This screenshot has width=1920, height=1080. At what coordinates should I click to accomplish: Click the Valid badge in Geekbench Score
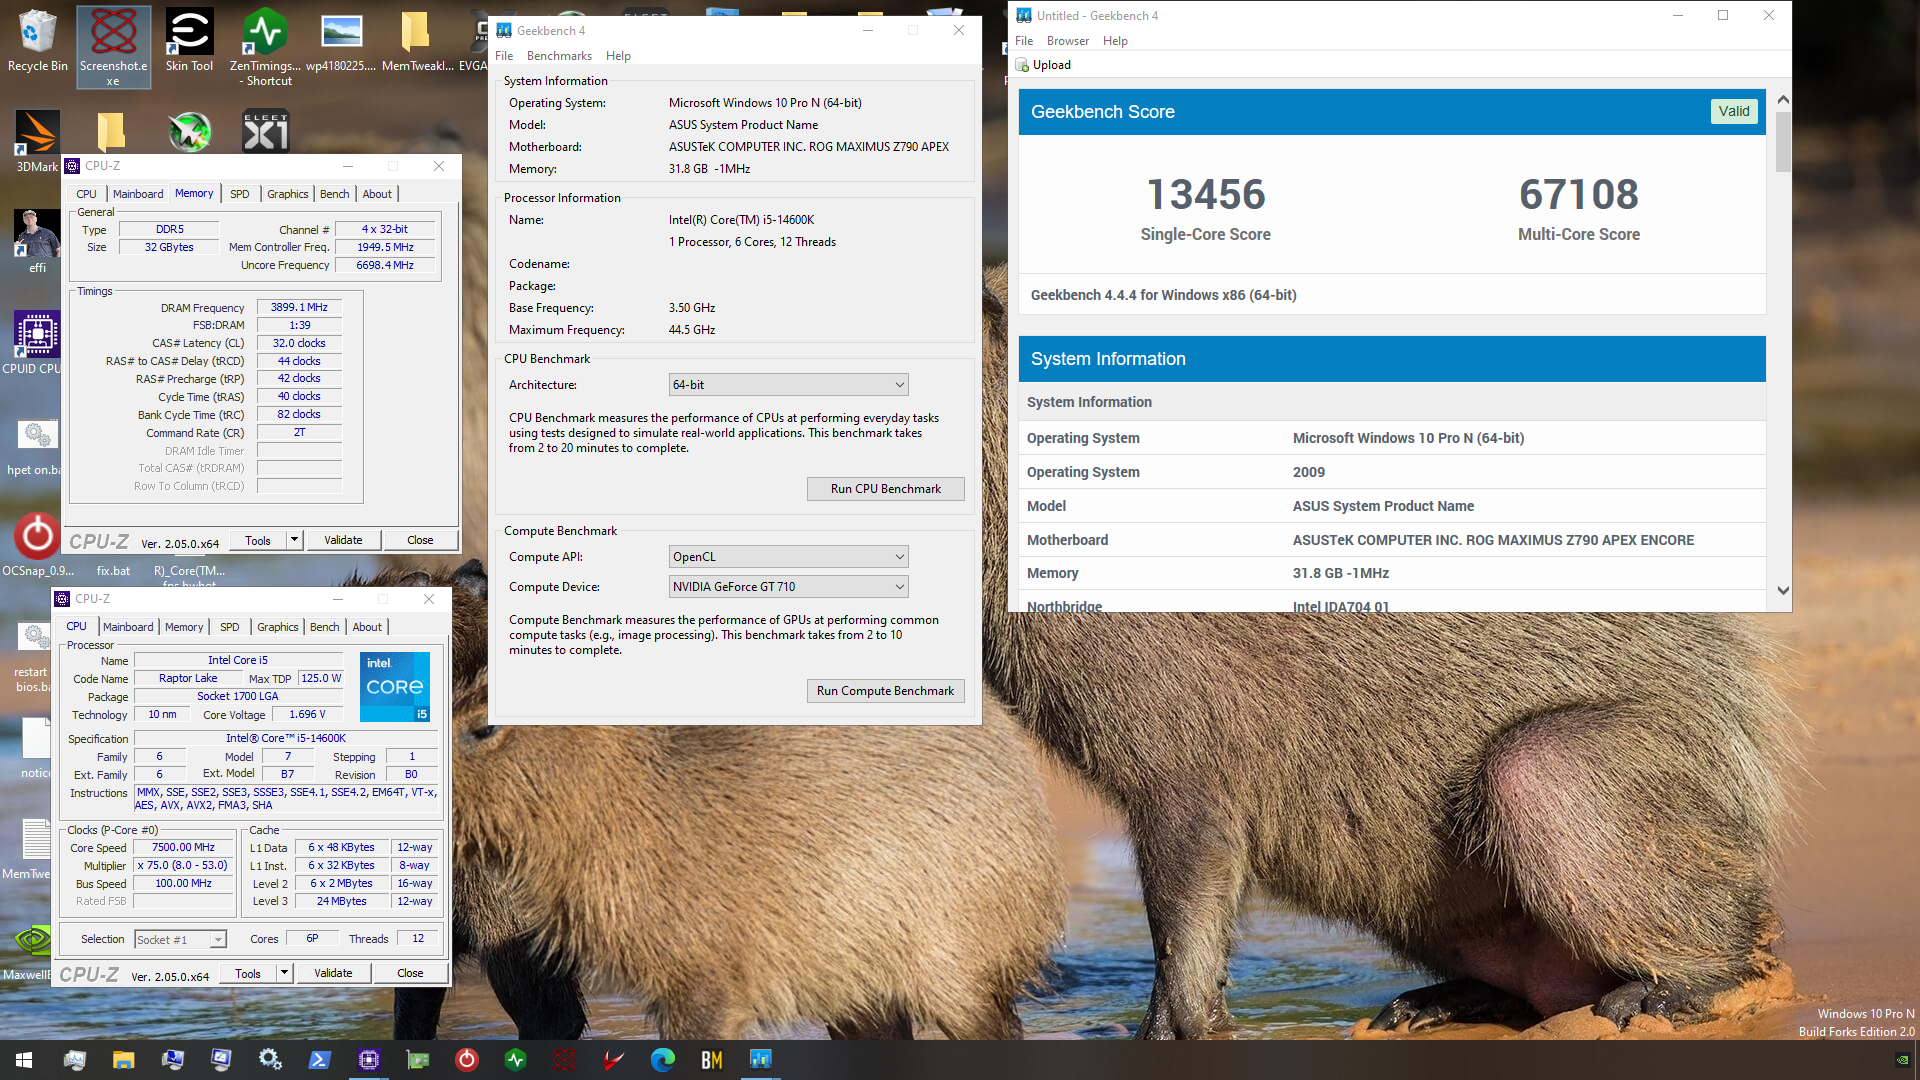tap(1734, 111)
